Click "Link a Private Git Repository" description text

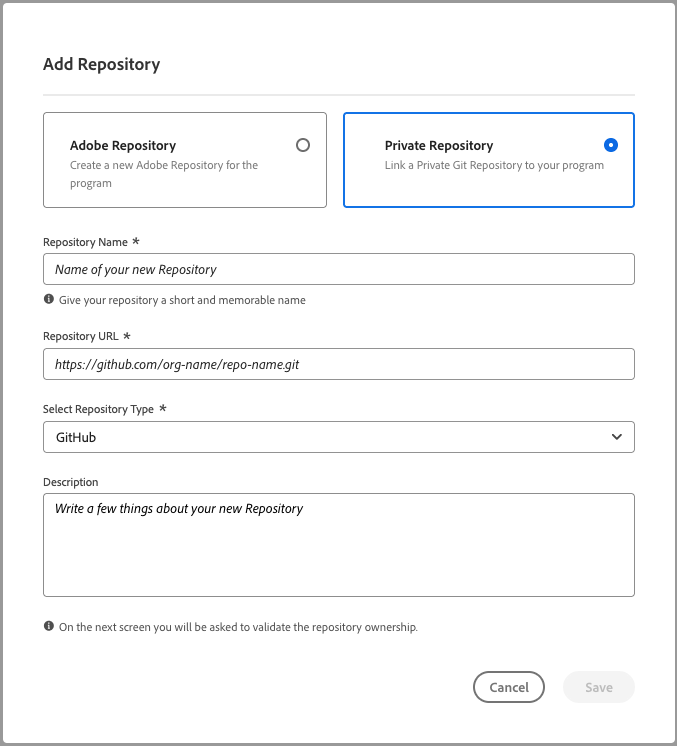(494, 165)
